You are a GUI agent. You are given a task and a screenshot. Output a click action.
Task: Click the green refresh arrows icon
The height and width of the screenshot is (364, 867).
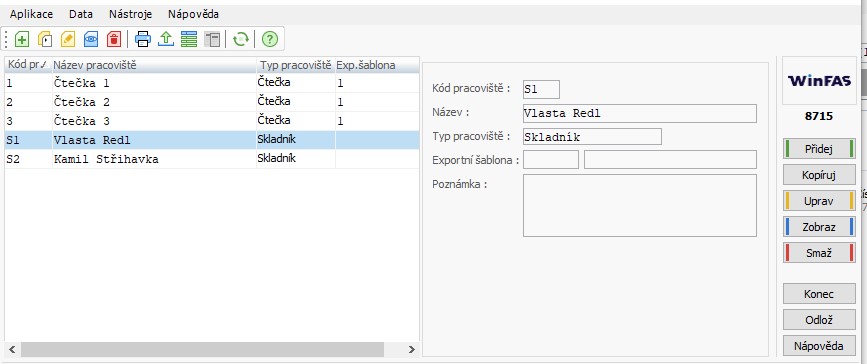click(x=241, y=39)
